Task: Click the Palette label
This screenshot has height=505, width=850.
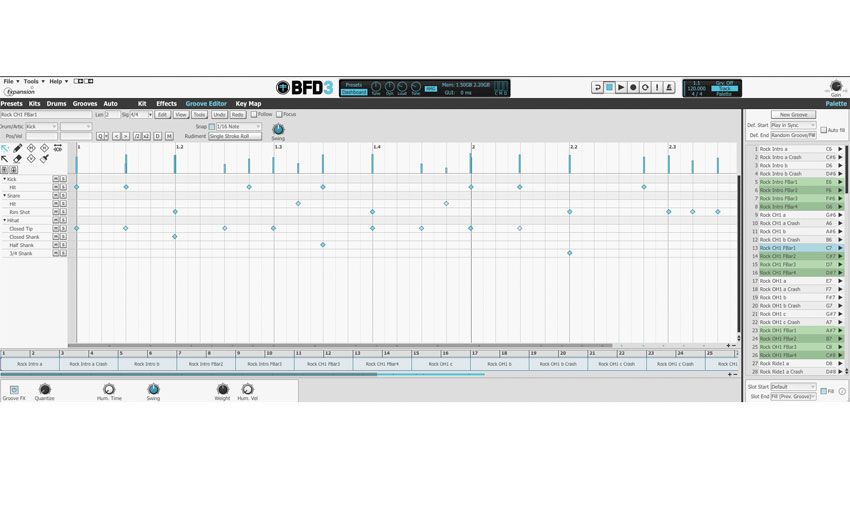Action: [x=836, y=103]
